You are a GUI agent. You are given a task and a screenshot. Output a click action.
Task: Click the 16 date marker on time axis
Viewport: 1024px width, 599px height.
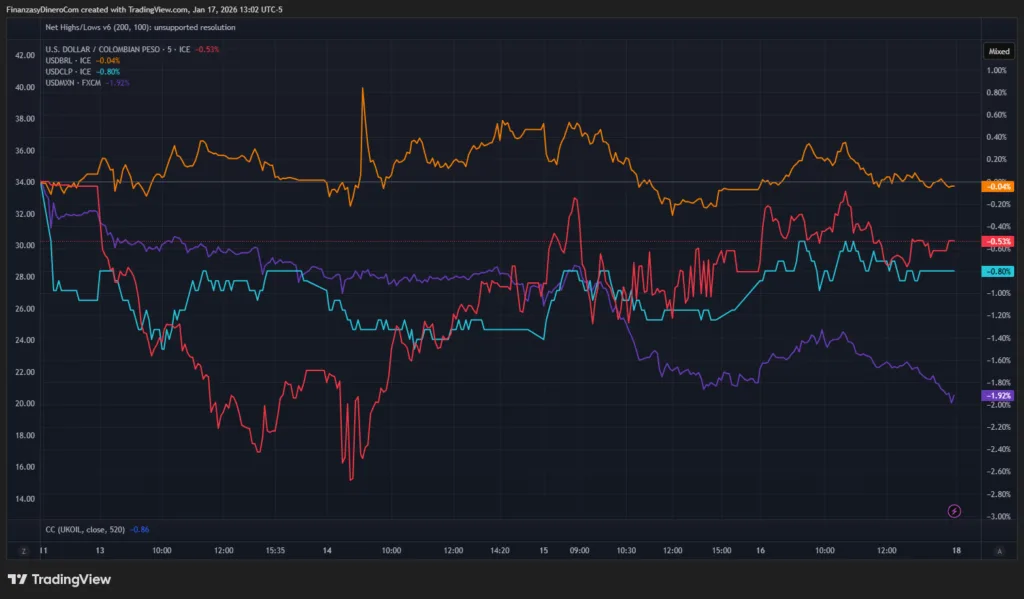tap(761, 550)
